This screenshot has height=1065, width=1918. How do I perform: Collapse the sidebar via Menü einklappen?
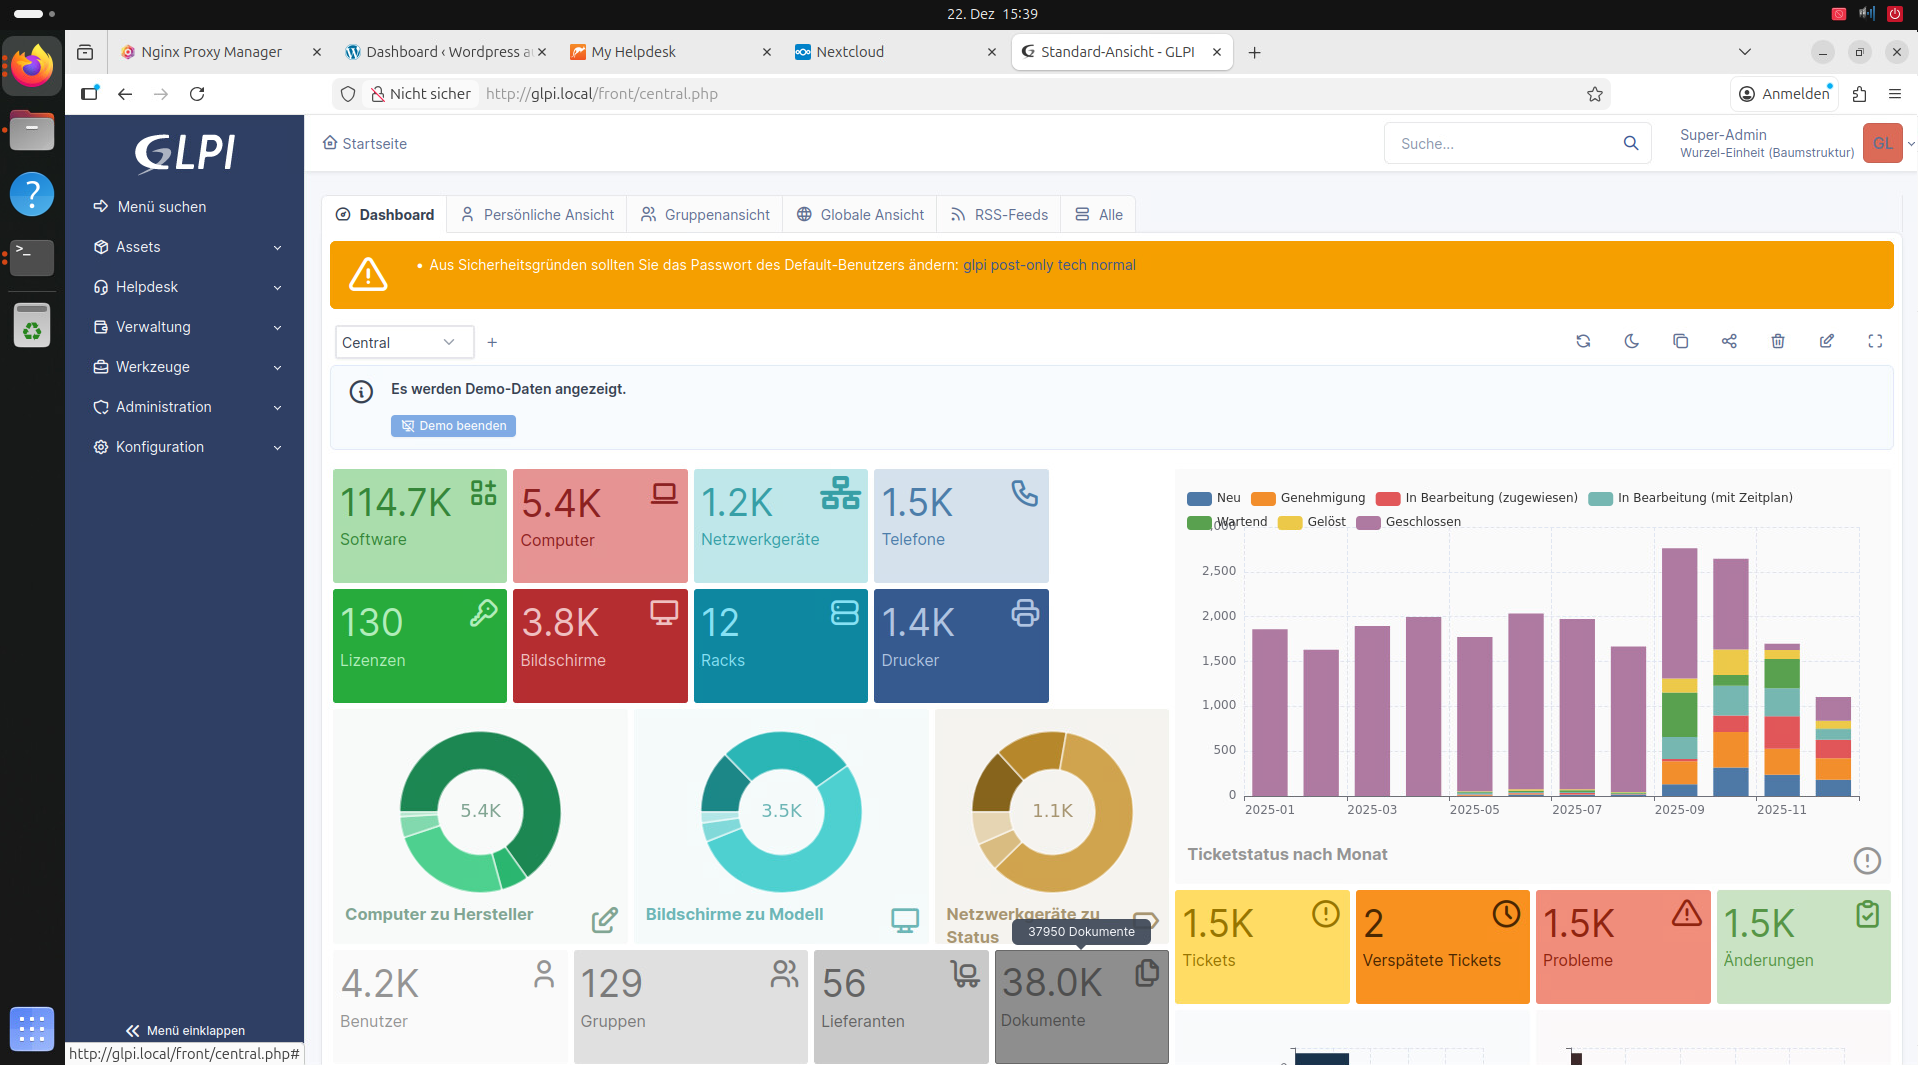tap(185, 1030)
